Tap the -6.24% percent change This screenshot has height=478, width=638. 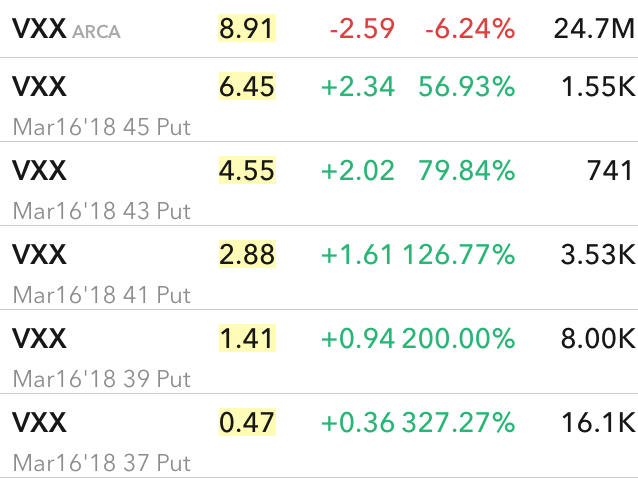[470, 29]
